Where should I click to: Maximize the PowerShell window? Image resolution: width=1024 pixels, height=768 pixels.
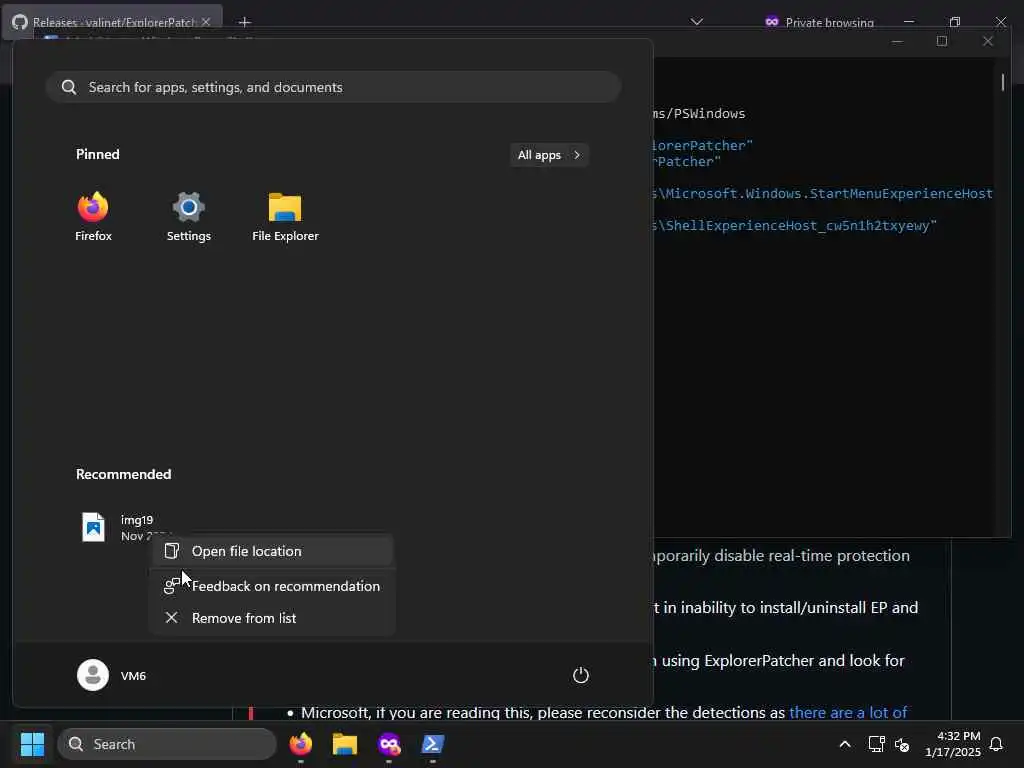click(x=942, y=41)
